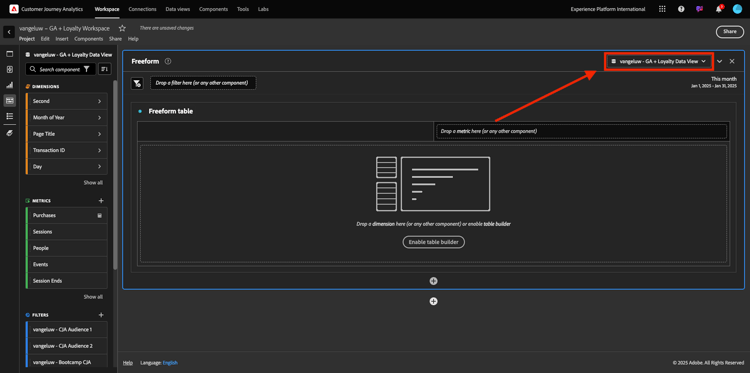Screen dimensions: 750x373
Task: Show all dimensions
Action: pos(93,183)
